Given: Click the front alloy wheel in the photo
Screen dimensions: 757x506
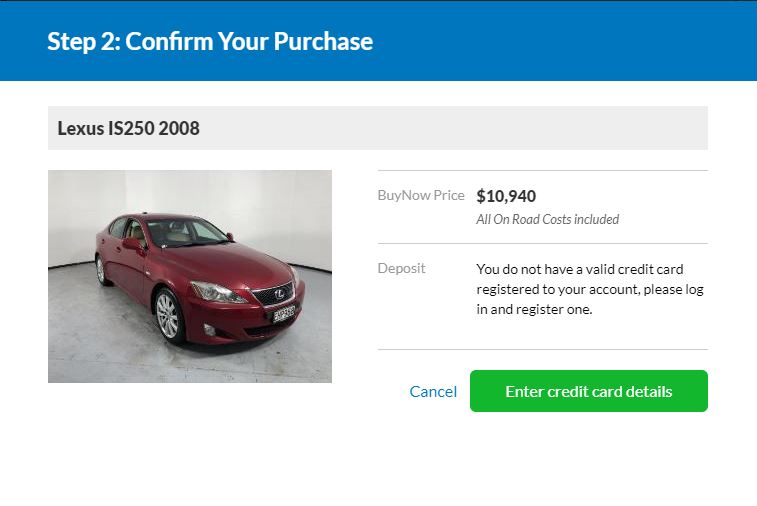Looking at the screenshot, I should 168,315.
